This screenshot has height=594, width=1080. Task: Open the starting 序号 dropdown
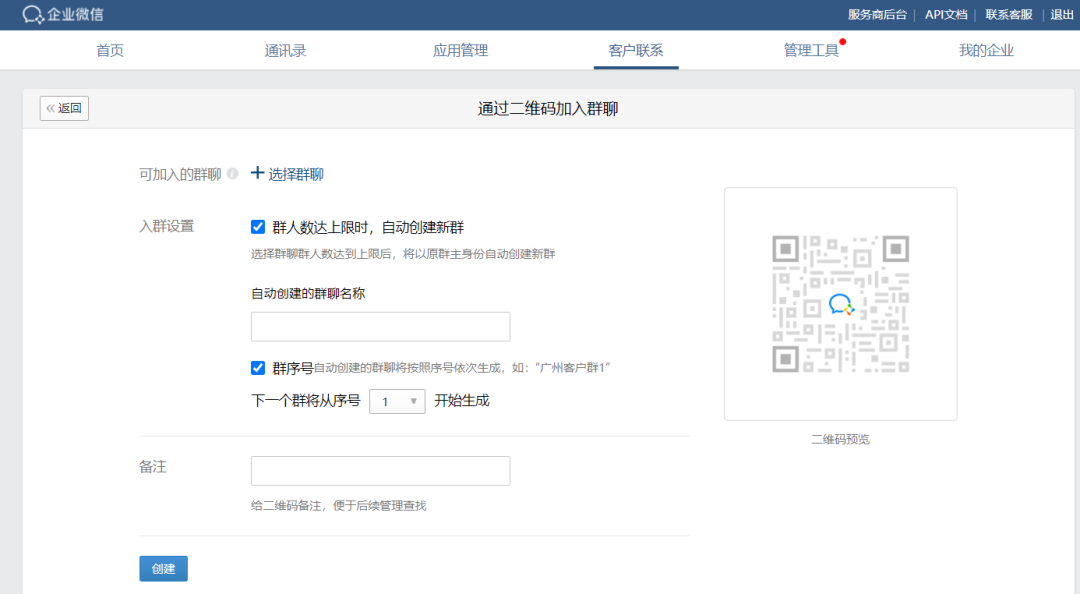[397, 401]
